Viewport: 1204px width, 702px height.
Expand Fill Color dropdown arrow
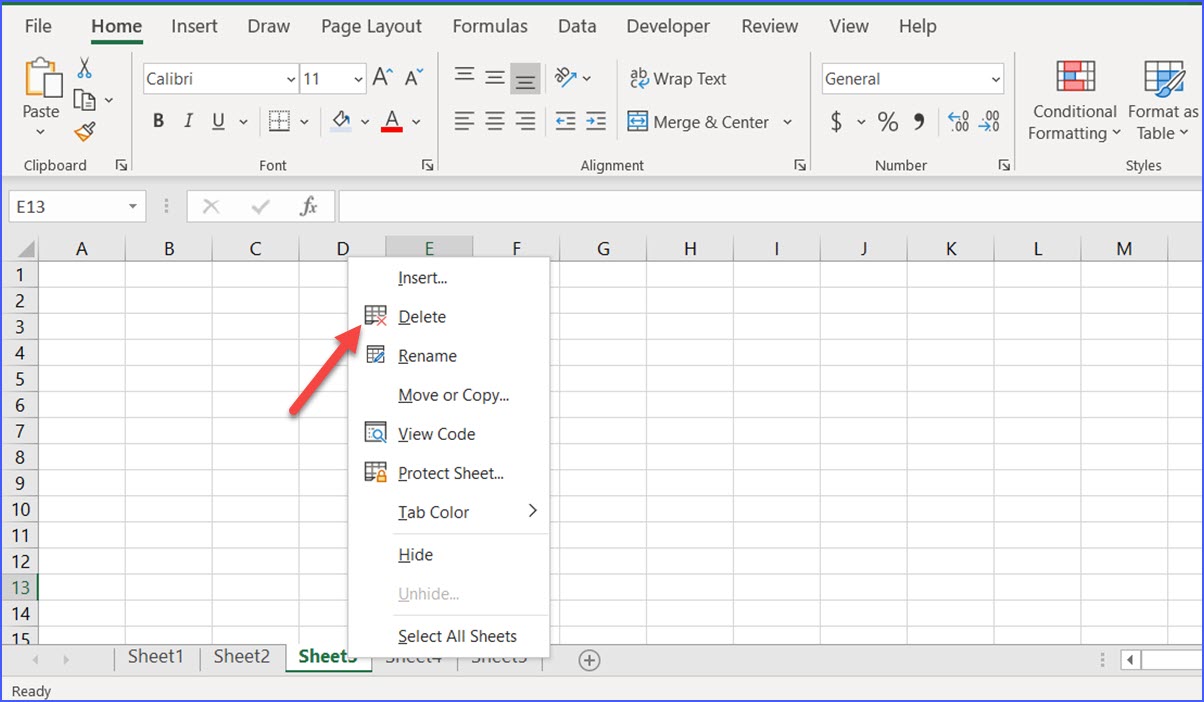(x=365, y=122)
